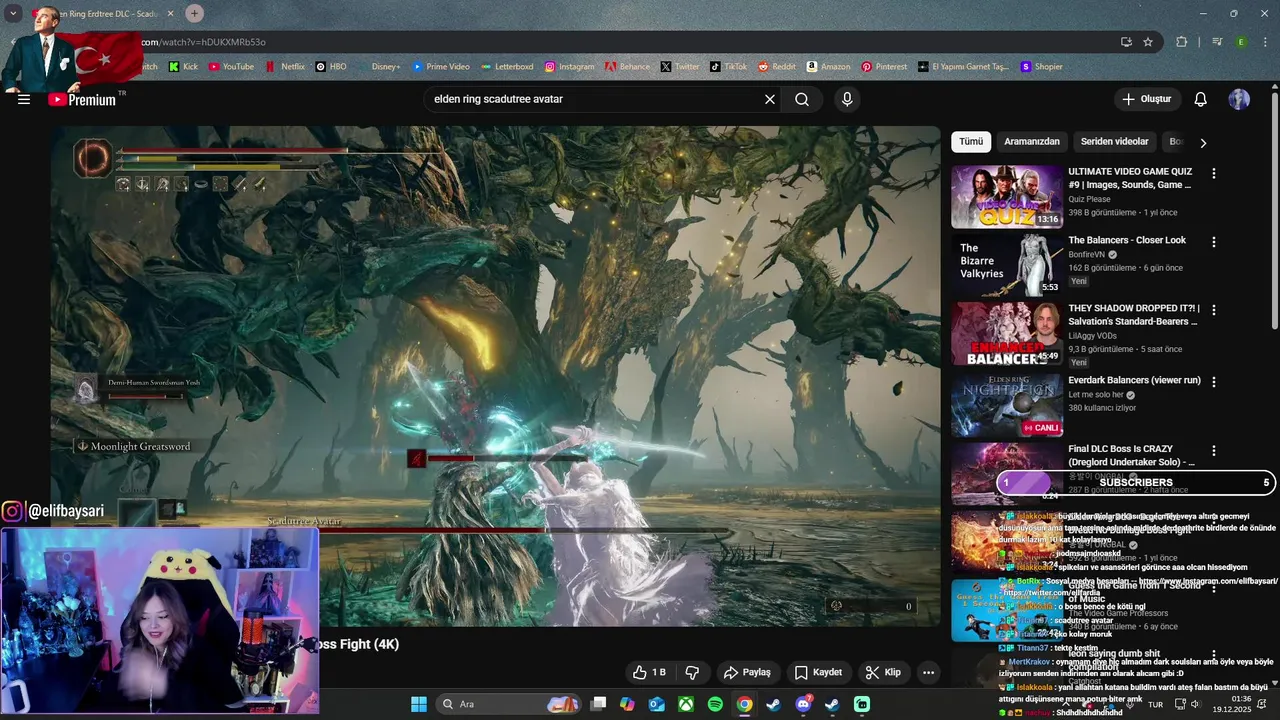Image resolution: width=1280 pixels, height=720 pixels.
Task: Open options for Everdark Balancers video
Action: (1214, 382)
